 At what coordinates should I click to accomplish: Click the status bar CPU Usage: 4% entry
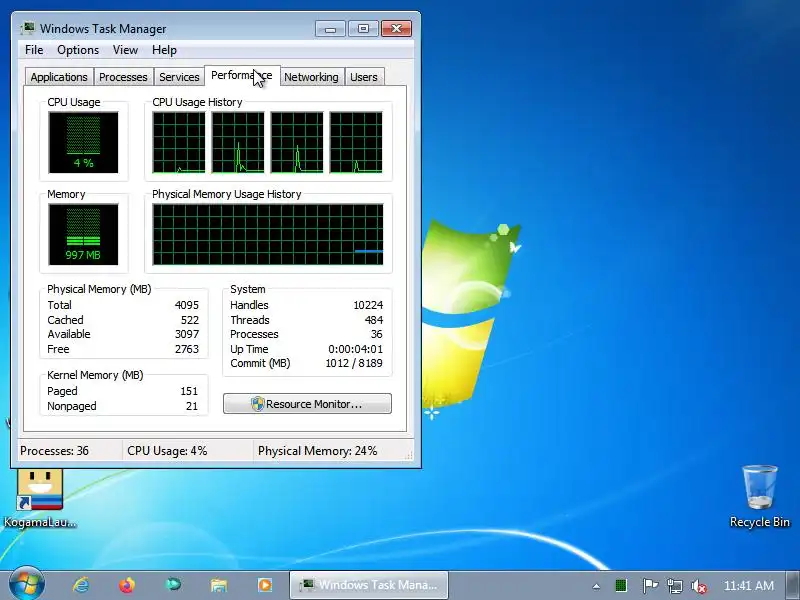click(167, 451)
